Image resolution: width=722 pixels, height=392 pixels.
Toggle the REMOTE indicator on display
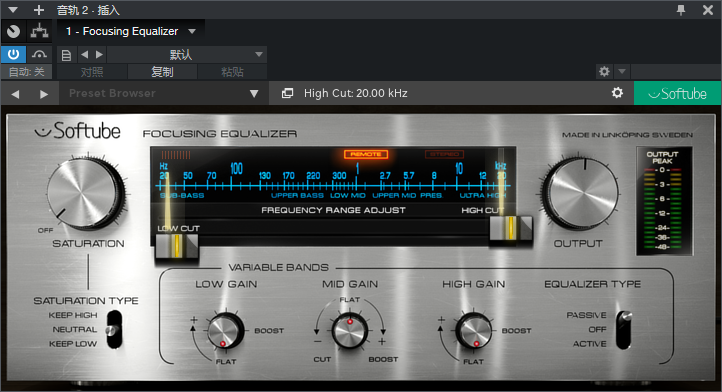tap(366, 154)
